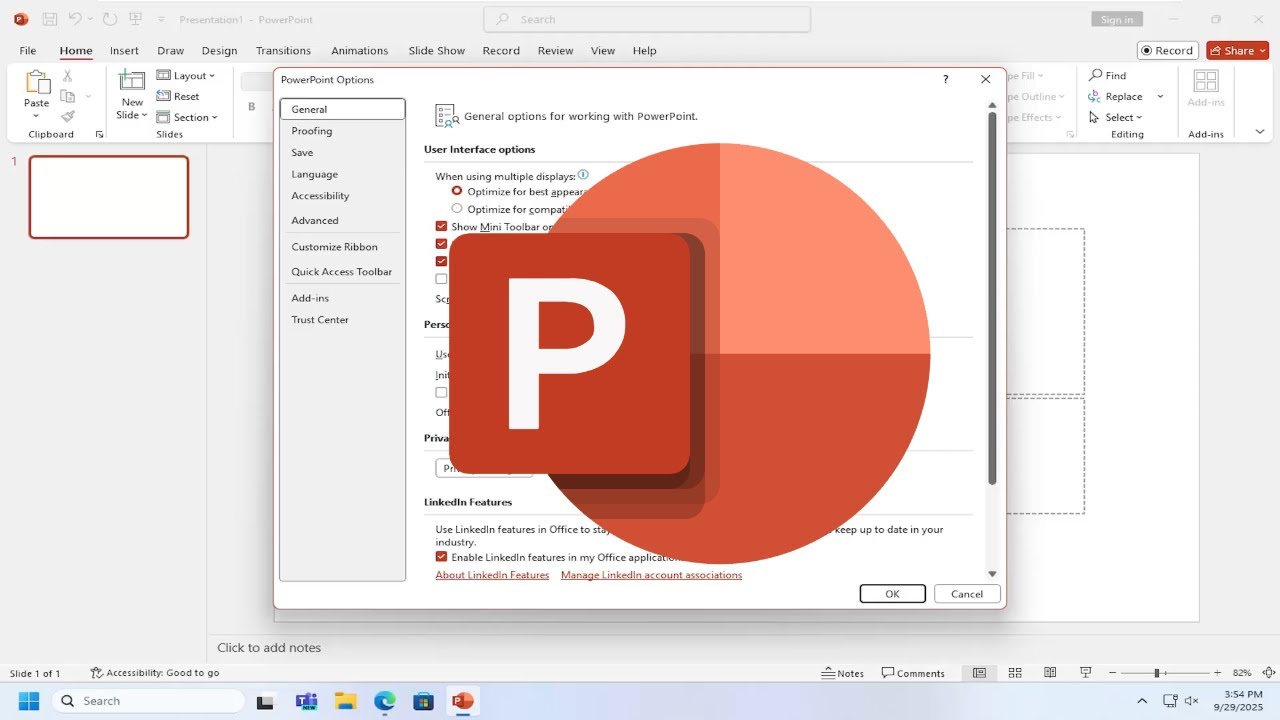Open Reading View from the status bar
The image size is (1280, 720).
click(1050, 673)
